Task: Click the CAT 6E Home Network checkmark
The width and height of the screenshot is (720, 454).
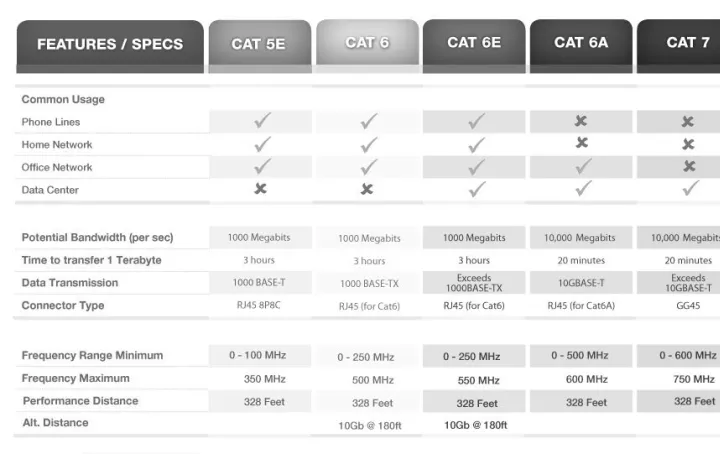Action: click(476, 144)
